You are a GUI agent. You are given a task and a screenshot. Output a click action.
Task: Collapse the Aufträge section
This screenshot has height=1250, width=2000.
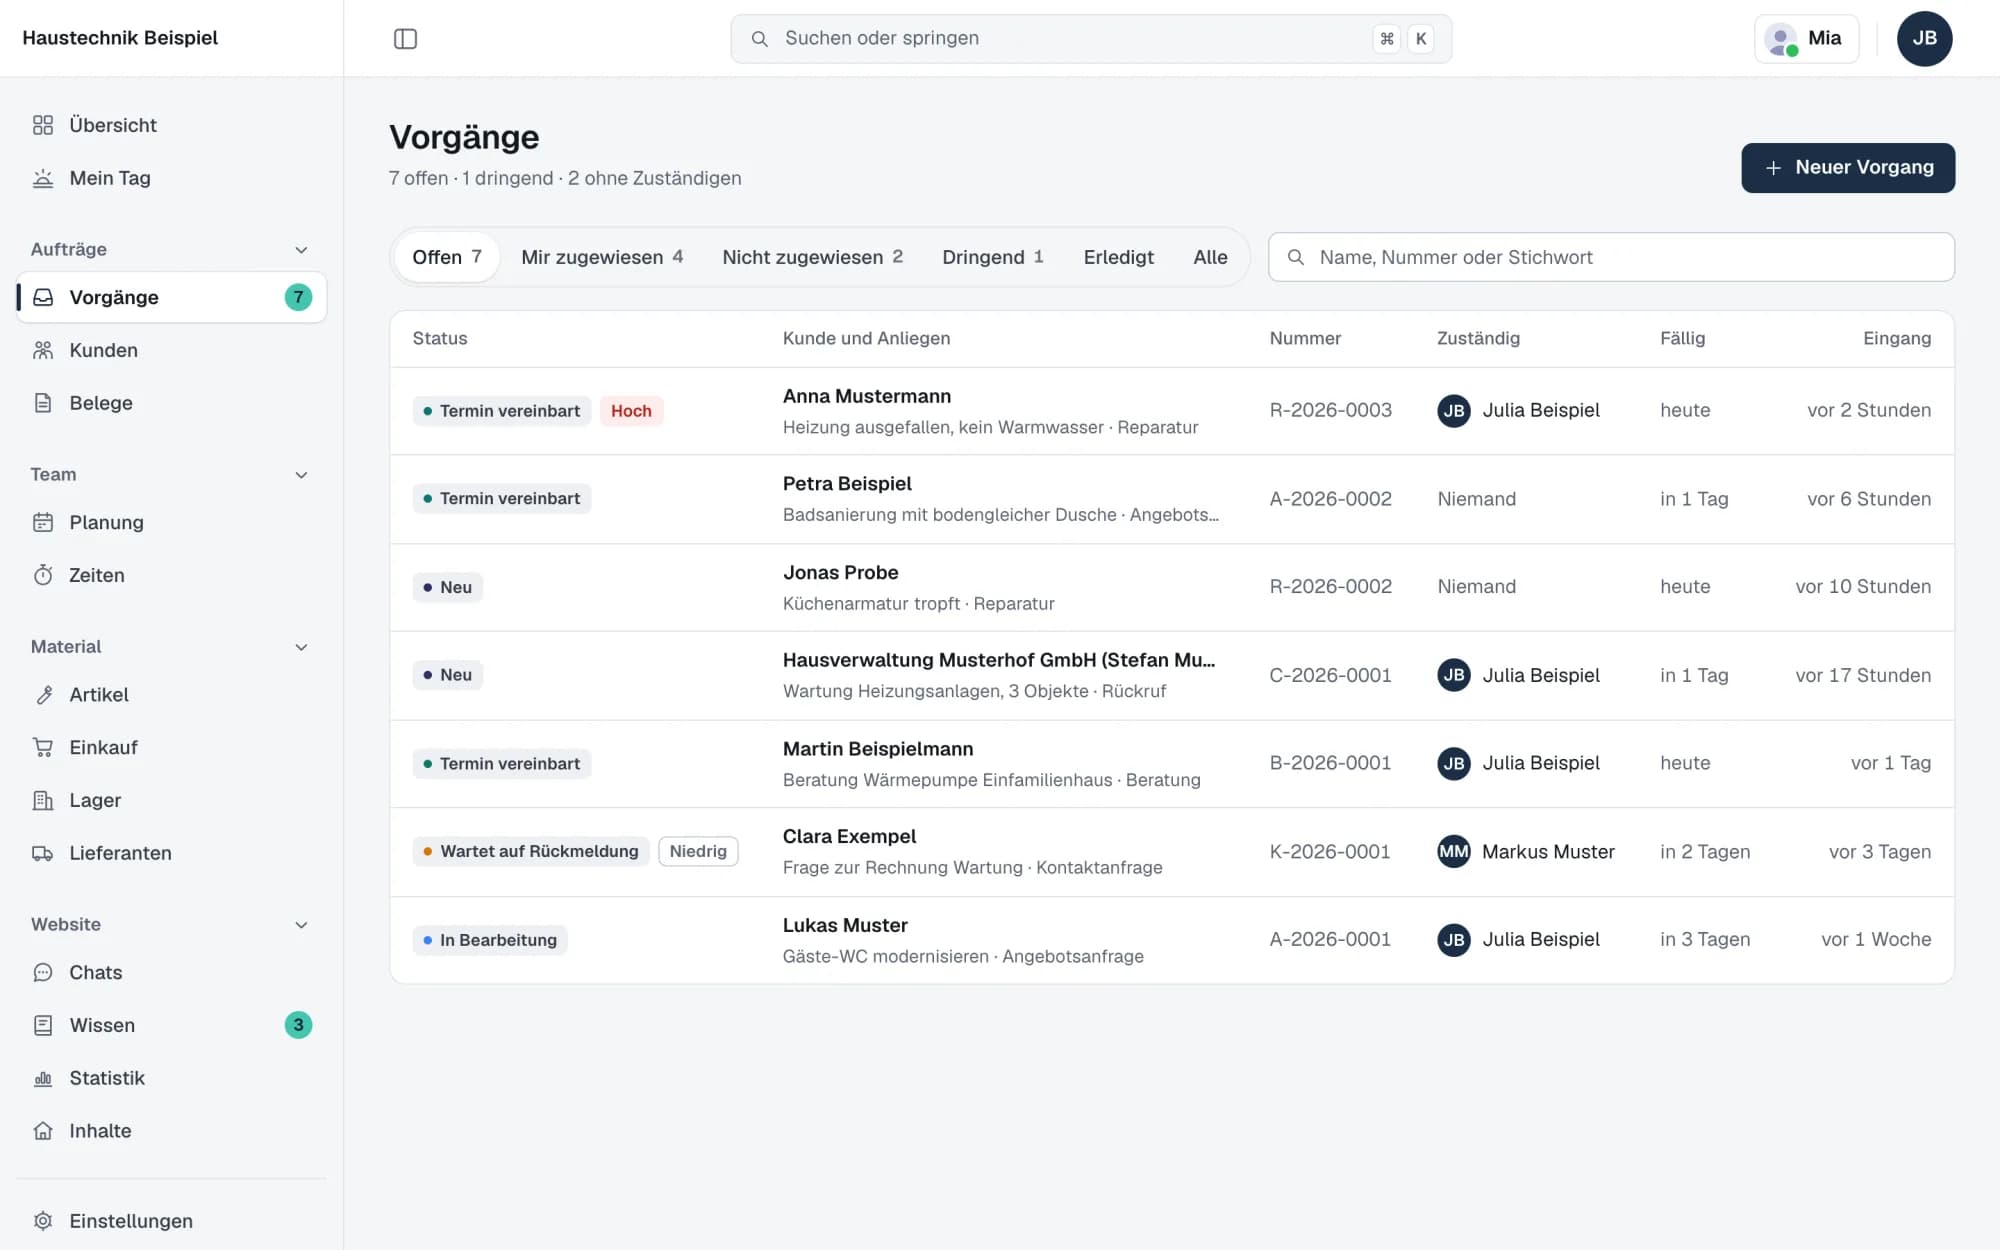[x=301, y=250]
